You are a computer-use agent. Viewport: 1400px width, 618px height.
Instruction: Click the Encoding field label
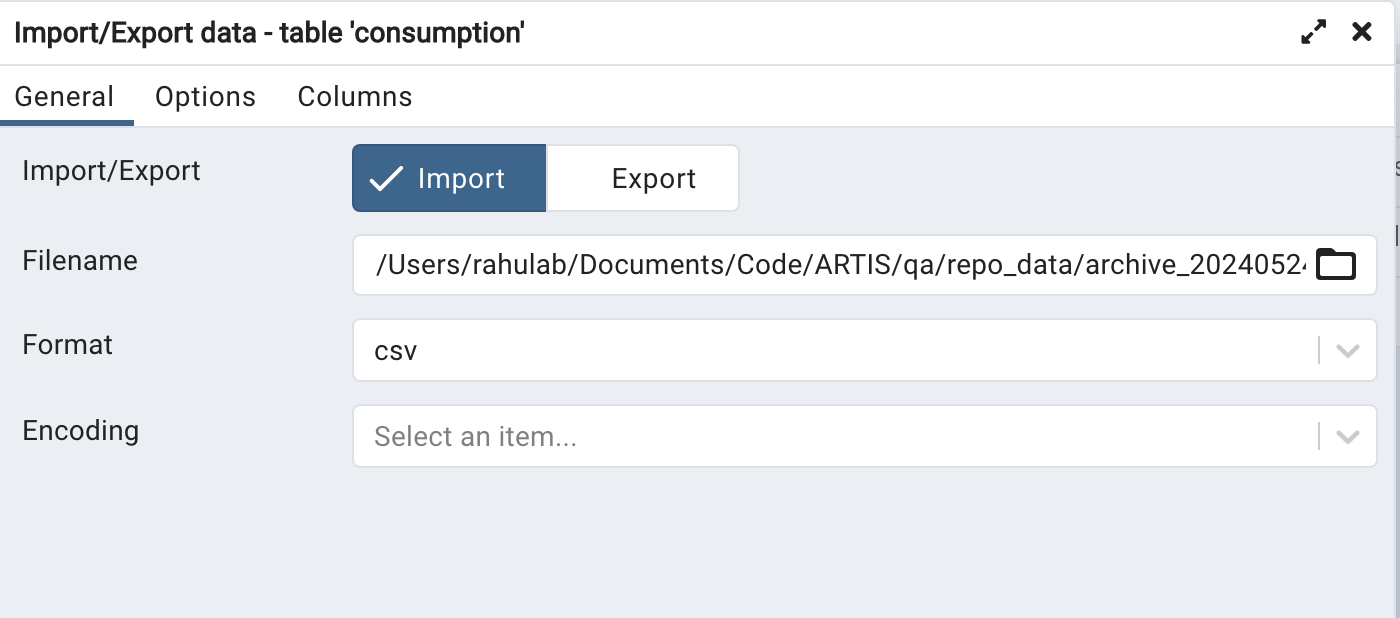tap(80, 431)
